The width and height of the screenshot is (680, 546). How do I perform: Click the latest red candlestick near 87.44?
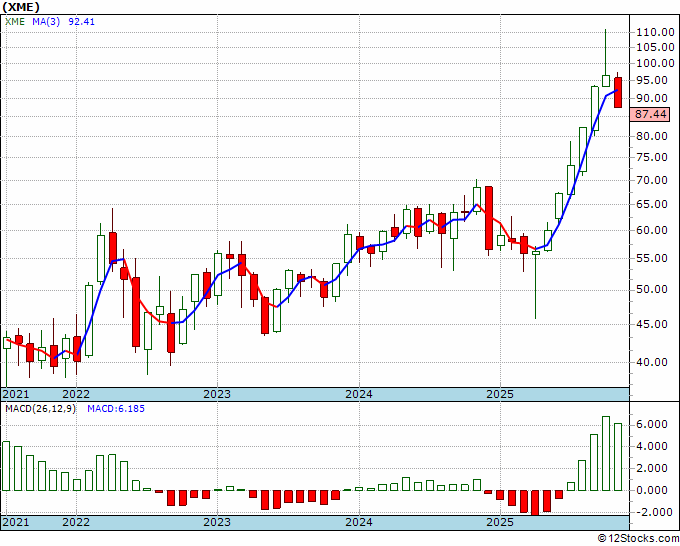[618, 92]
